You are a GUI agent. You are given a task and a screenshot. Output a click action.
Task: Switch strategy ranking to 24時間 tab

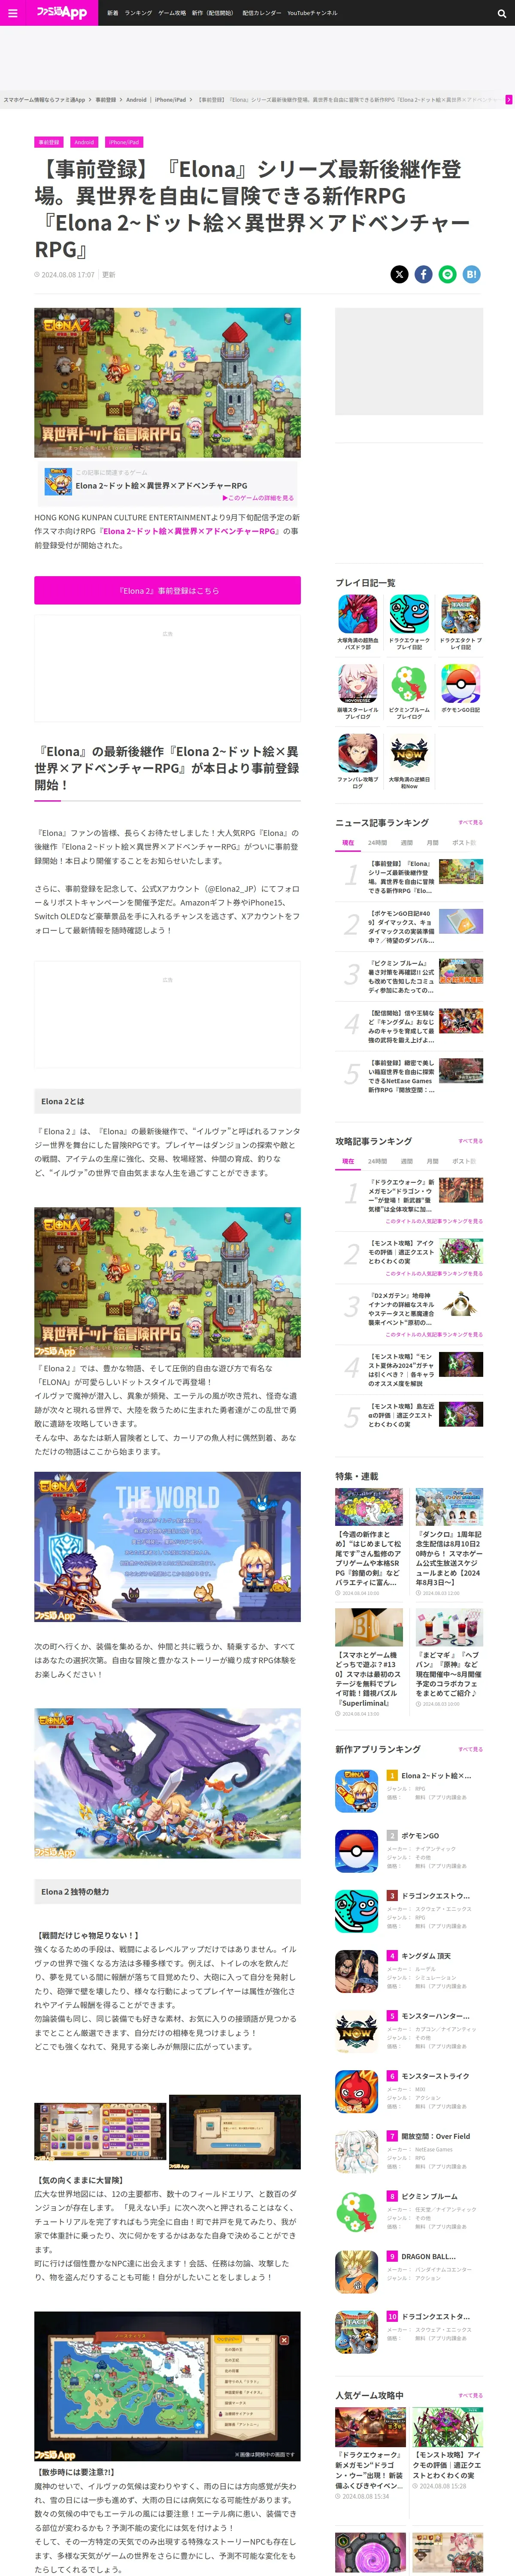377,1161
